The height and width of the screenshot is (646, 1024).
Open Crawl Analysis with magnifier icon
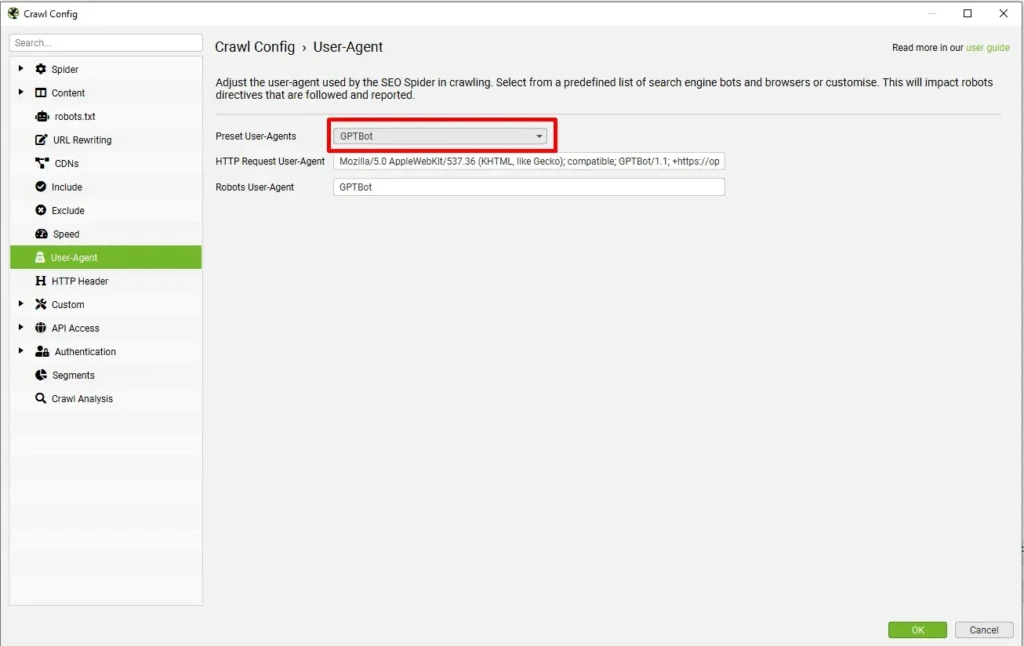[x=41, y=398]
